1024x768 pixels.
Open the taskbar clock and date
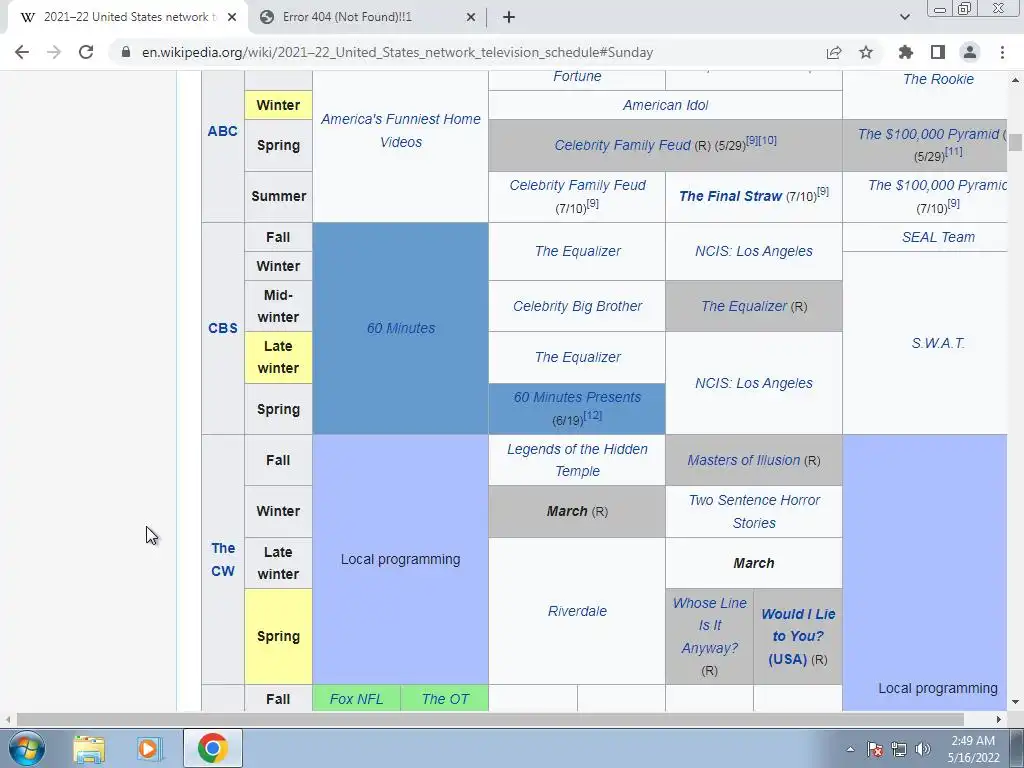tap(973, 749)
